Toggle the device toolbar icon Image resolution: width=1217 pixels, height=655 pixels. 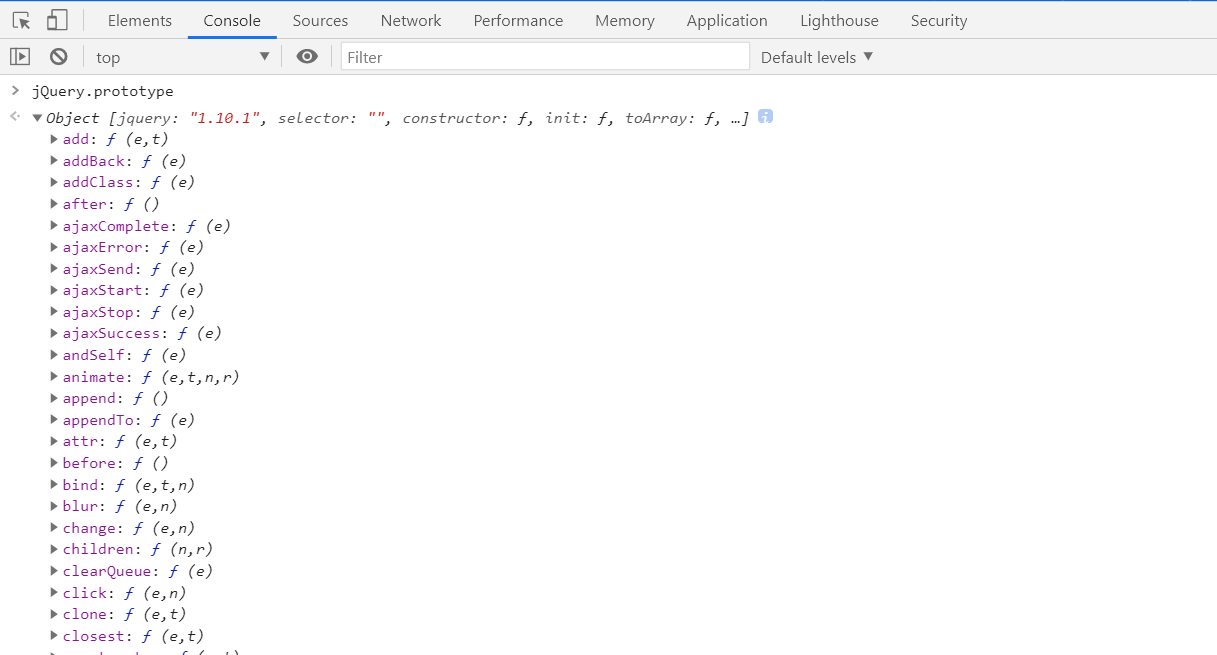coord(57,20)
